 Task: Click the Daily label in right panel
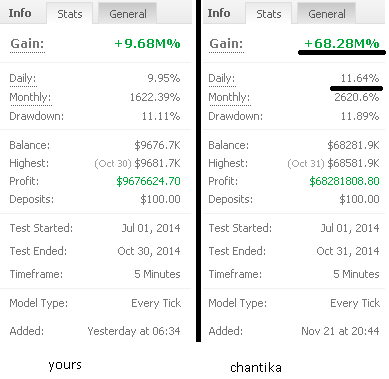pyautogui.click(x=222, y=78)
